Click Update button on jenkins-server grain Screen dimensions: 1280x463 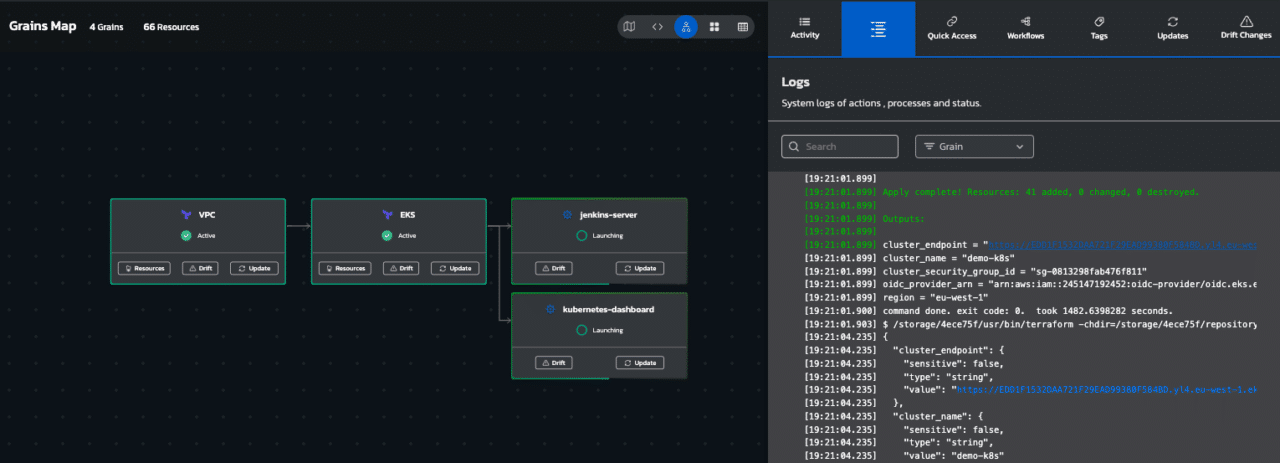pos(639,268)
